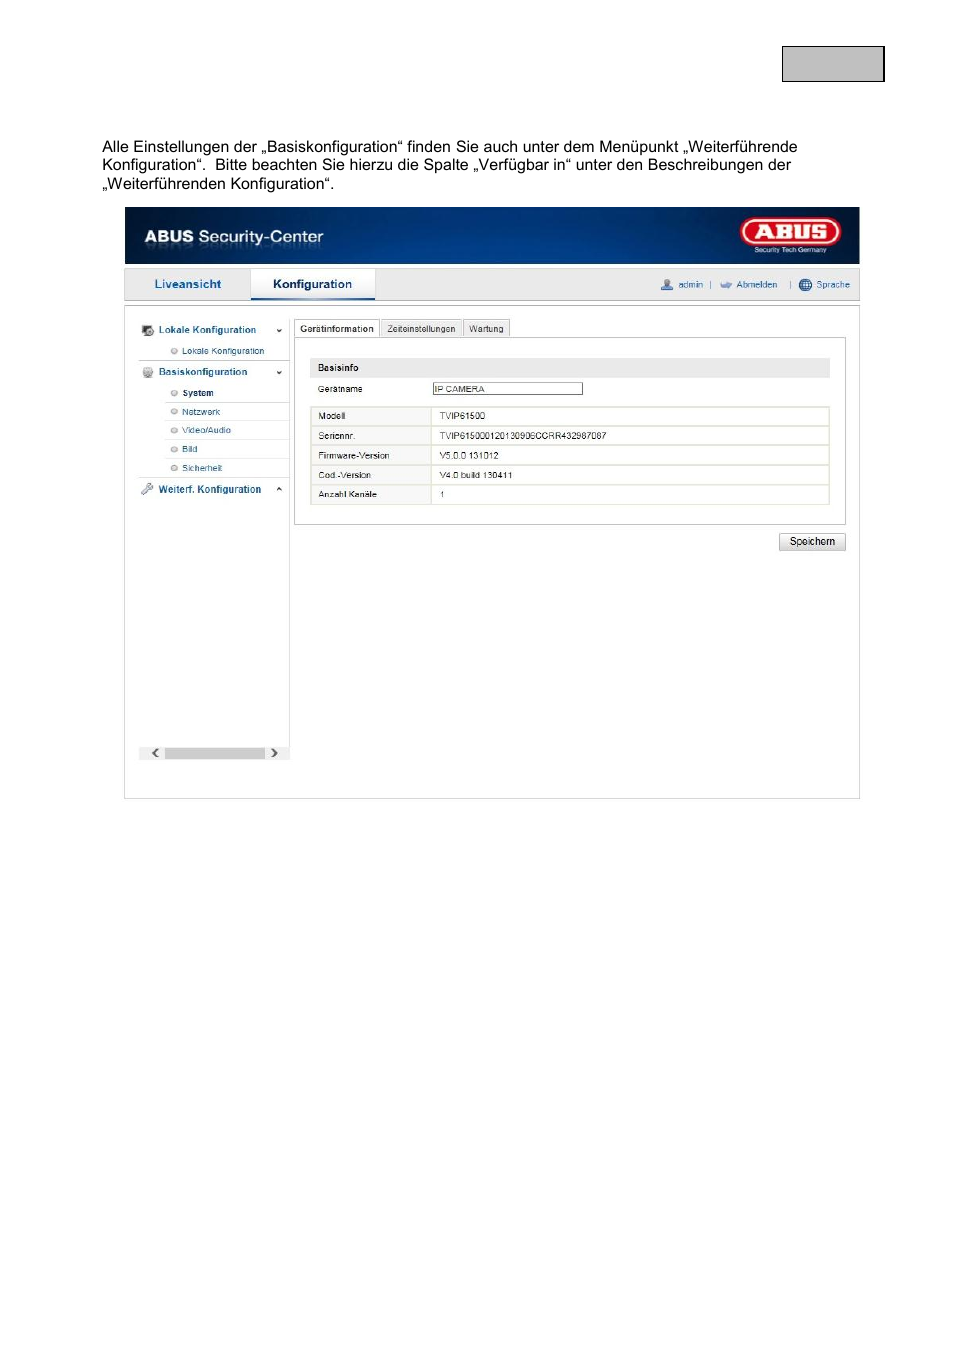Click the serial number value
The width and height of the screenshot is (954, 1350).
click(x=523, y=436)
